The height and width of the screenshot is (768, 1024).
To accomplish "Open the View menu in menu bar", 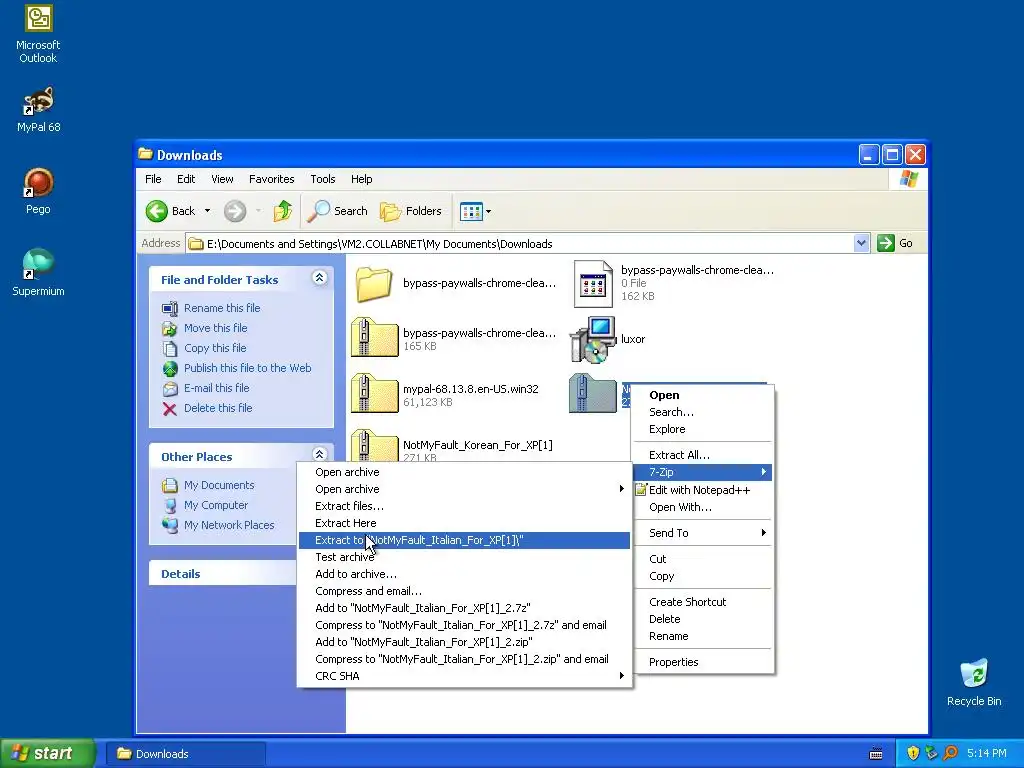I will click(x=222, y=179).
